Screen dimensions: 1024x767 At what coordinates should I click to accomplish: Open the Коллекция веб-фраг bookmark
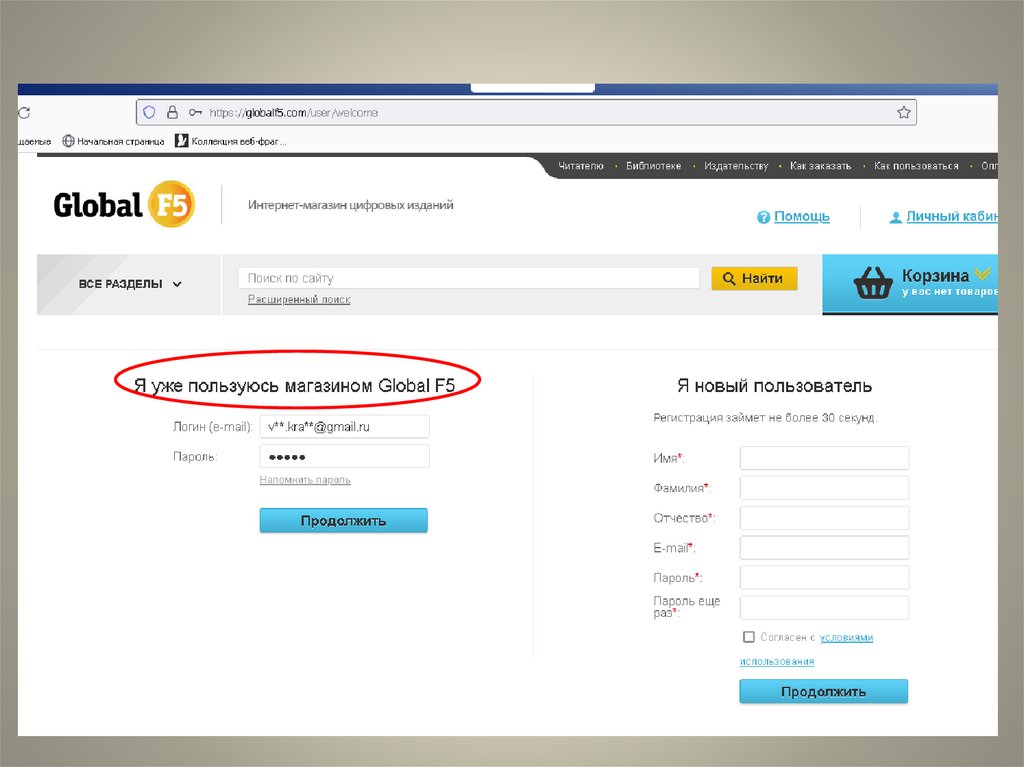(231, 141)
